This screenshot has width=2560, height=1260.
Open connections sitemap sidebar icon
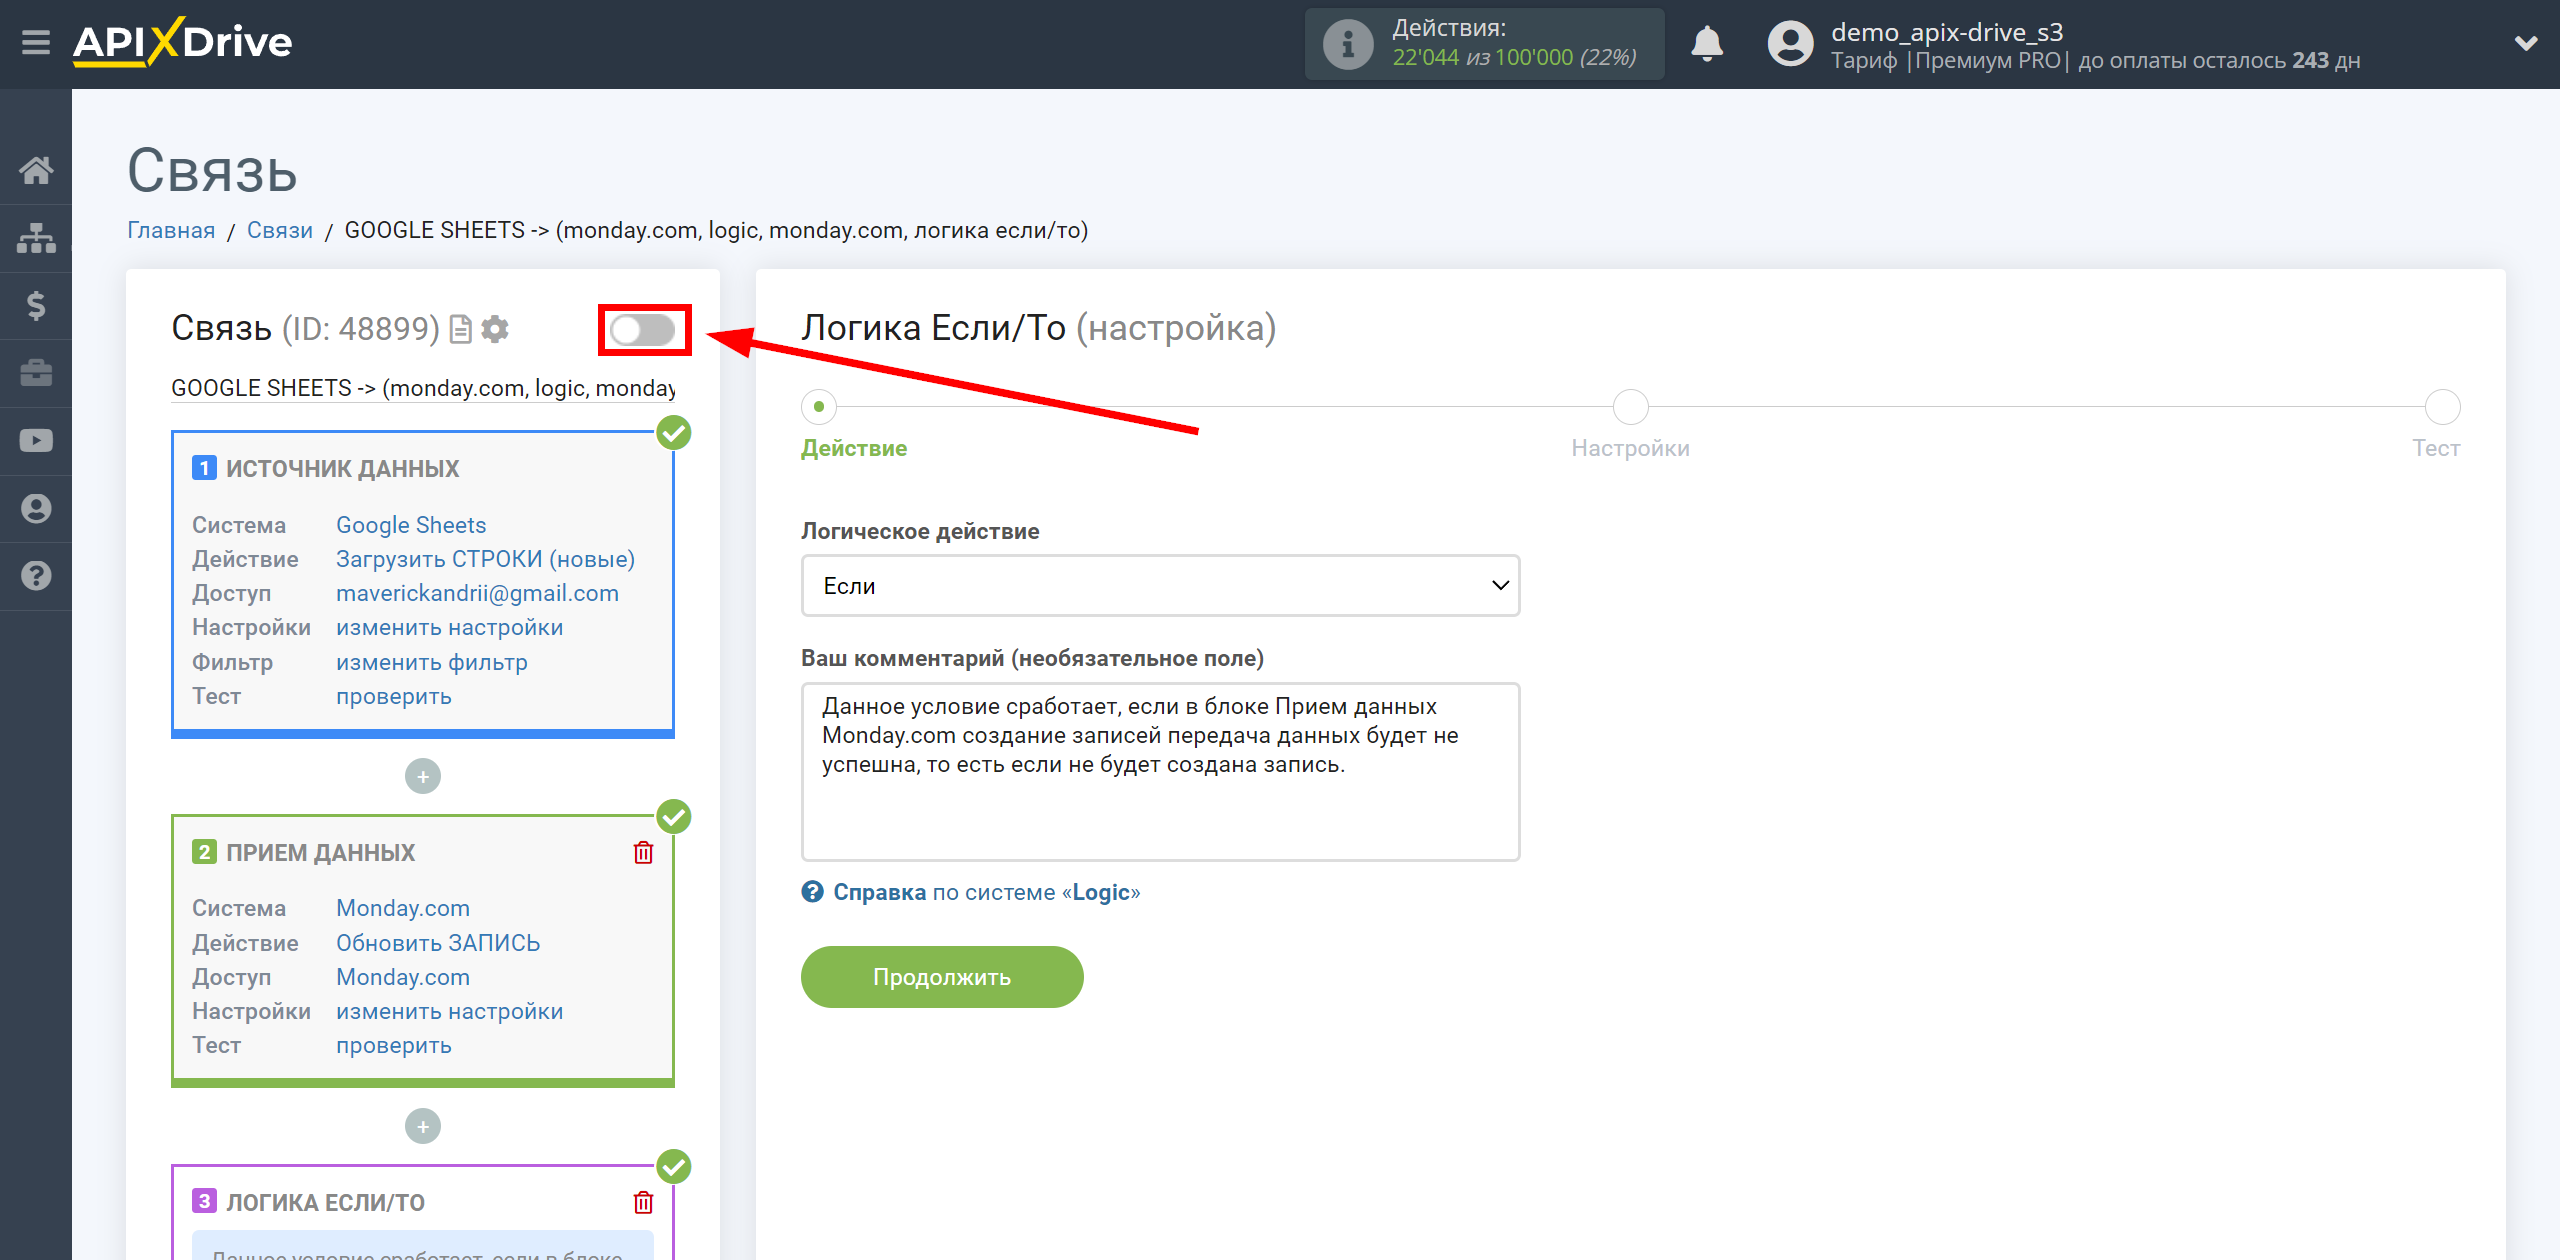[x=36, y=238]
